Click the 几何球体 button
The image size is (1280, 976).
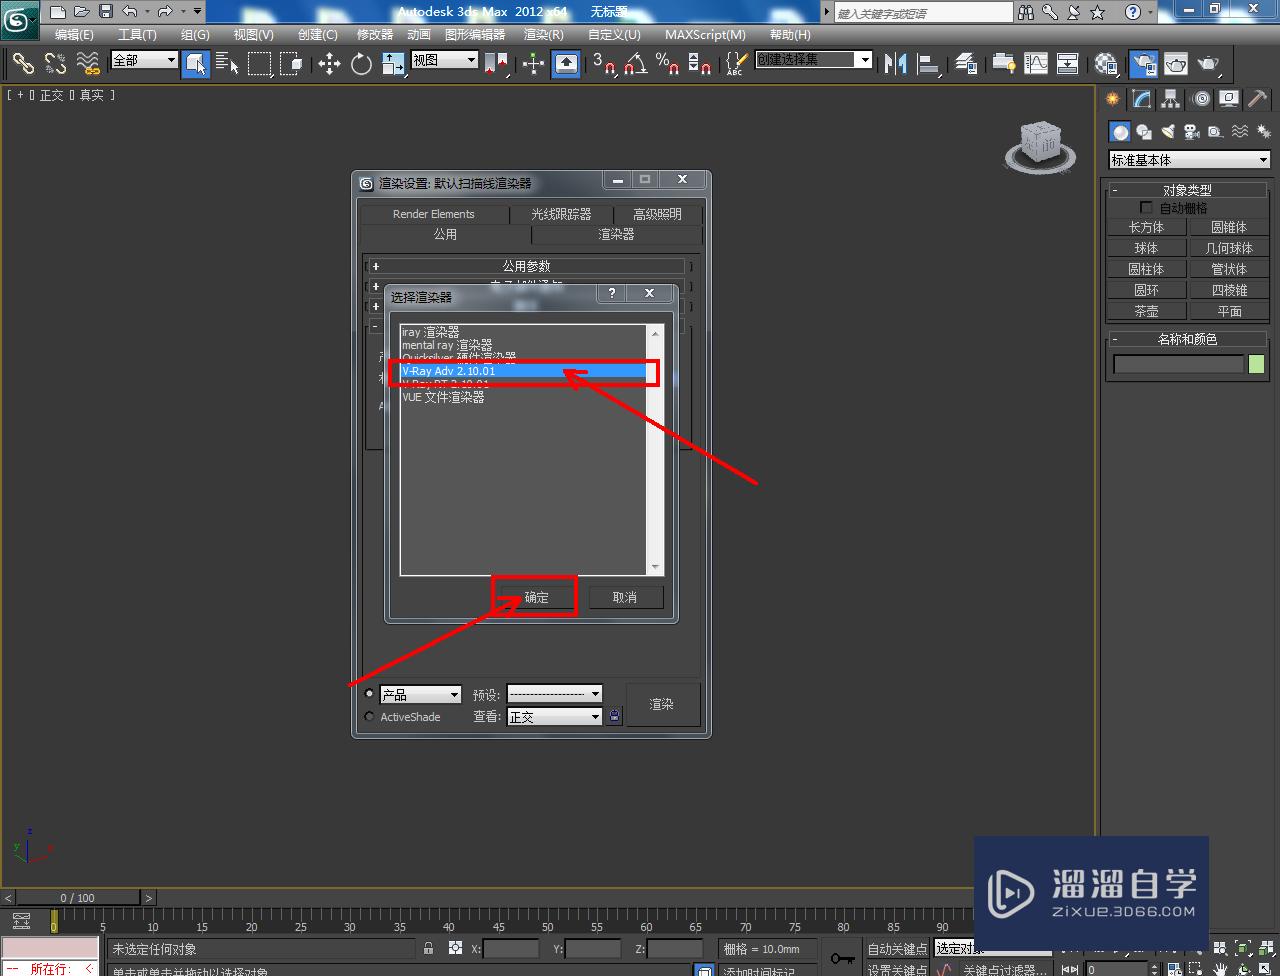click(x=1229, y=248)
